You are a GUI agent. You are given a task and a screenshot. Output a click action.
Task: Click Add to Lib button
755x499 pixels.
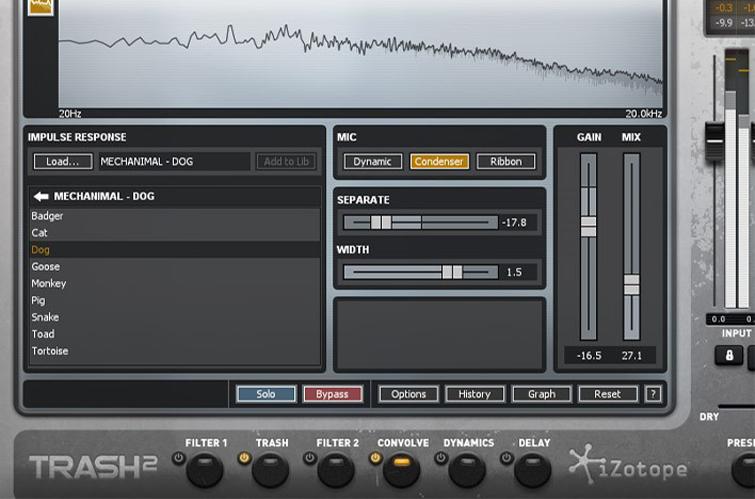[286, 161]
